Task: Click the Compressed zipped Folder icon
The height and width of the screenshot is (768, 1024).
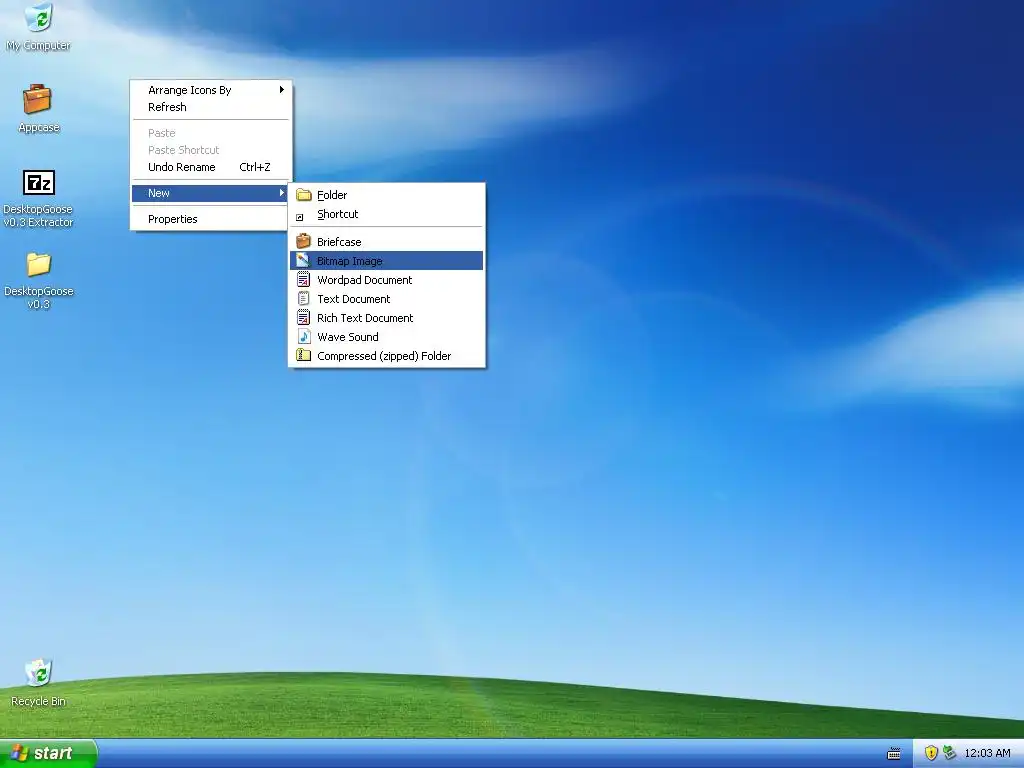Action: [304, 355]
